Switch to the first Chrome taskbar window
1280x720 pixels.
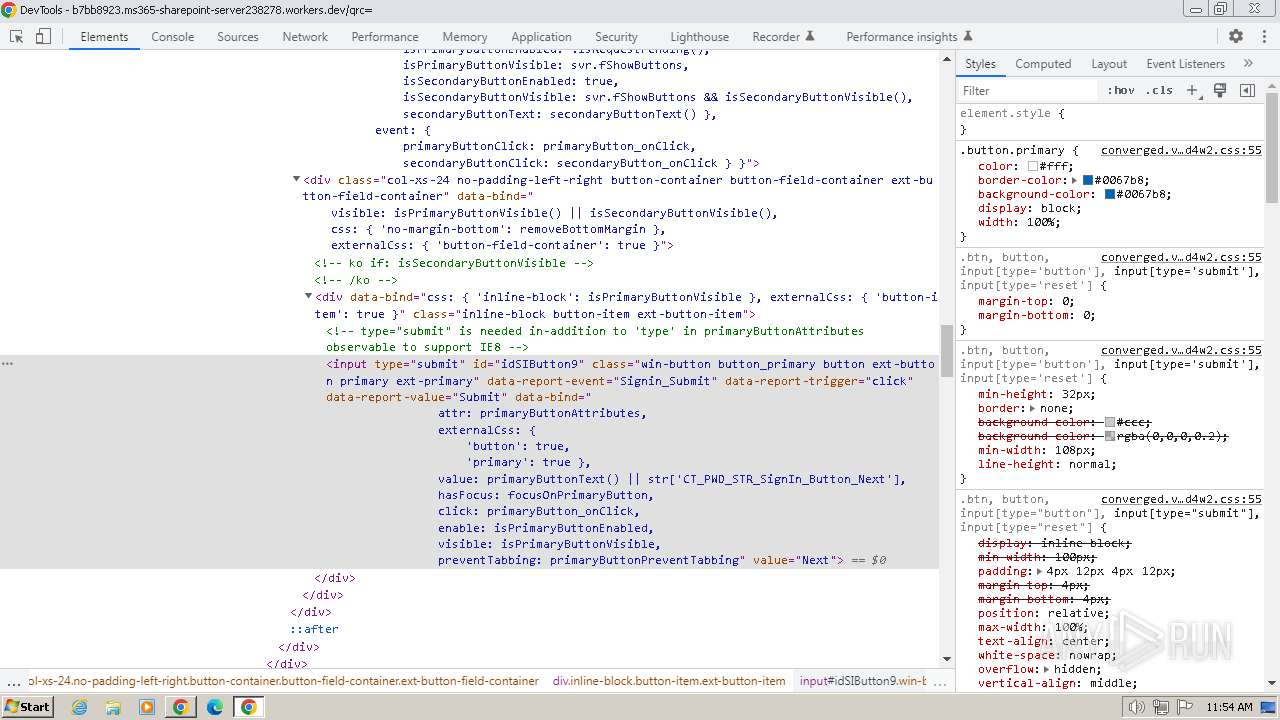[x=180, y=707]
